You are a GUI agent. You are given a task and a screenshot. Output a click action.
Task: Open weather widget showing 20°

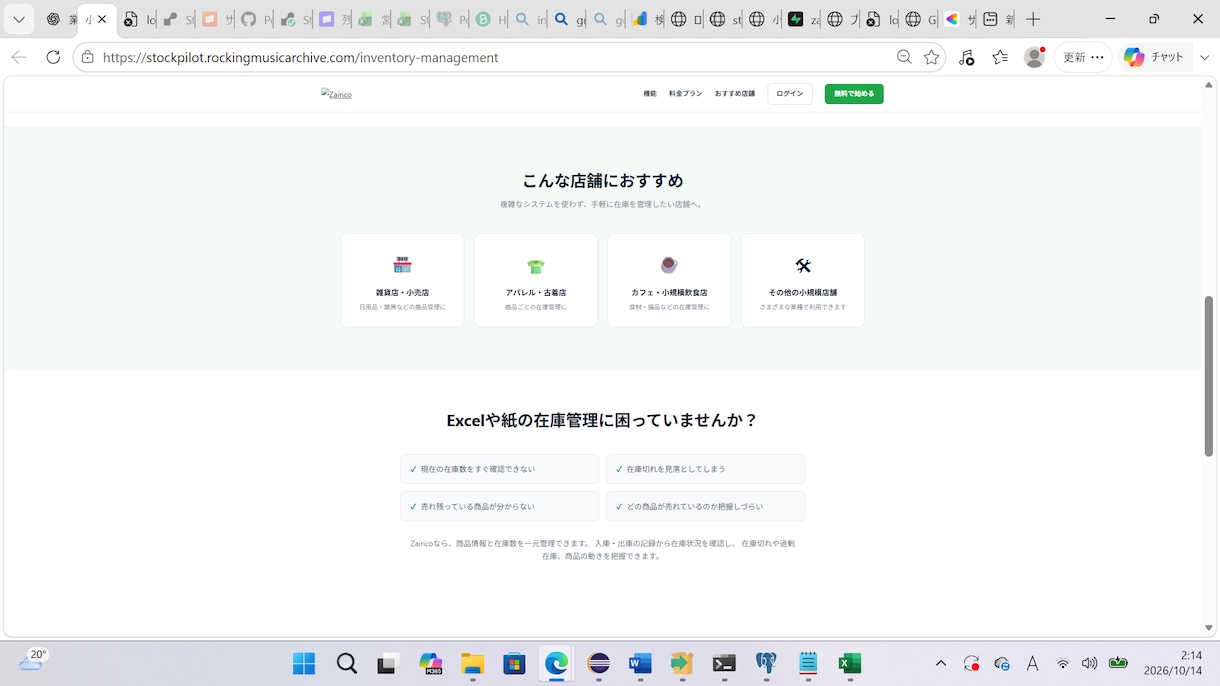[33, 660]
